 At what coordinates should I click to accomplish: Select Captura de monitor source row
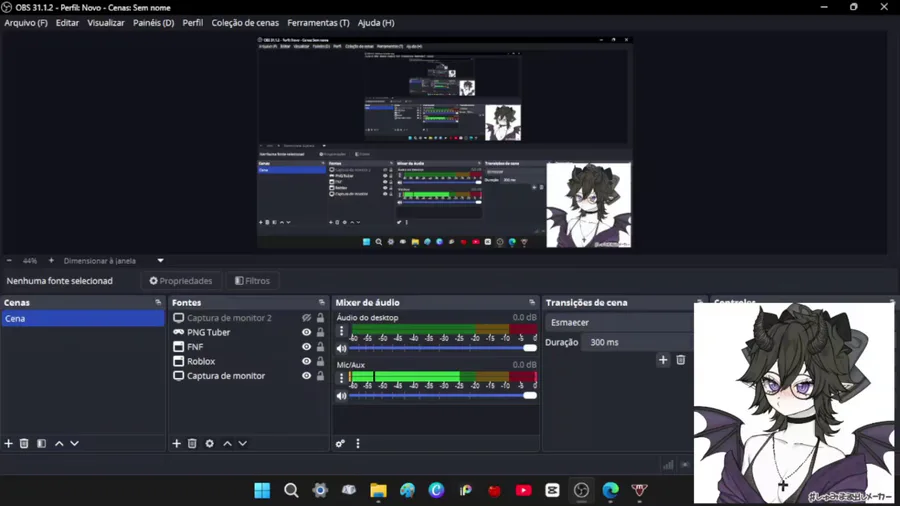point(249,376)
